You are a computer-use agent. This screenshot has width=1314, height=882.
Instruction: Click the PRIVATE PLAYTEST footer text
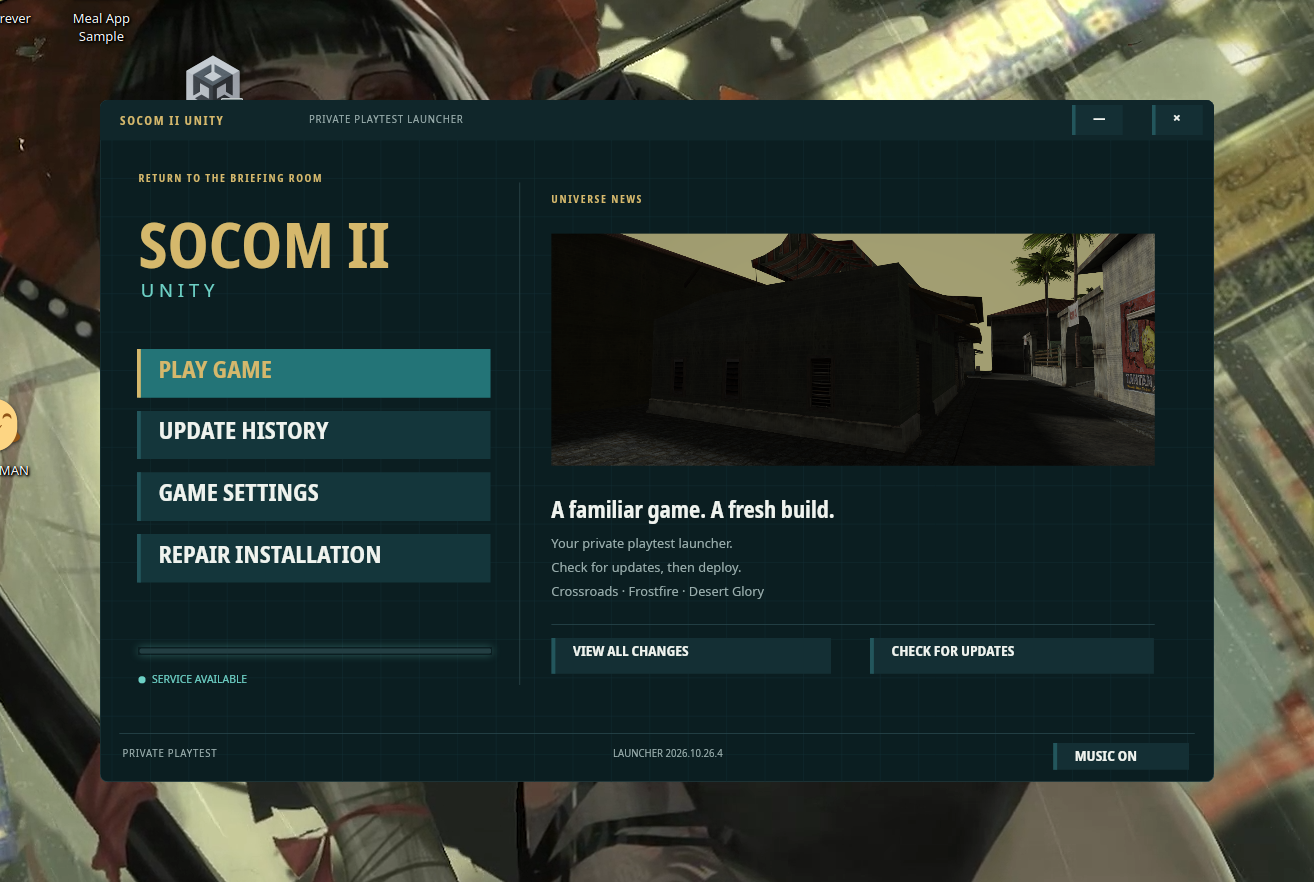[x=169, y=753]
